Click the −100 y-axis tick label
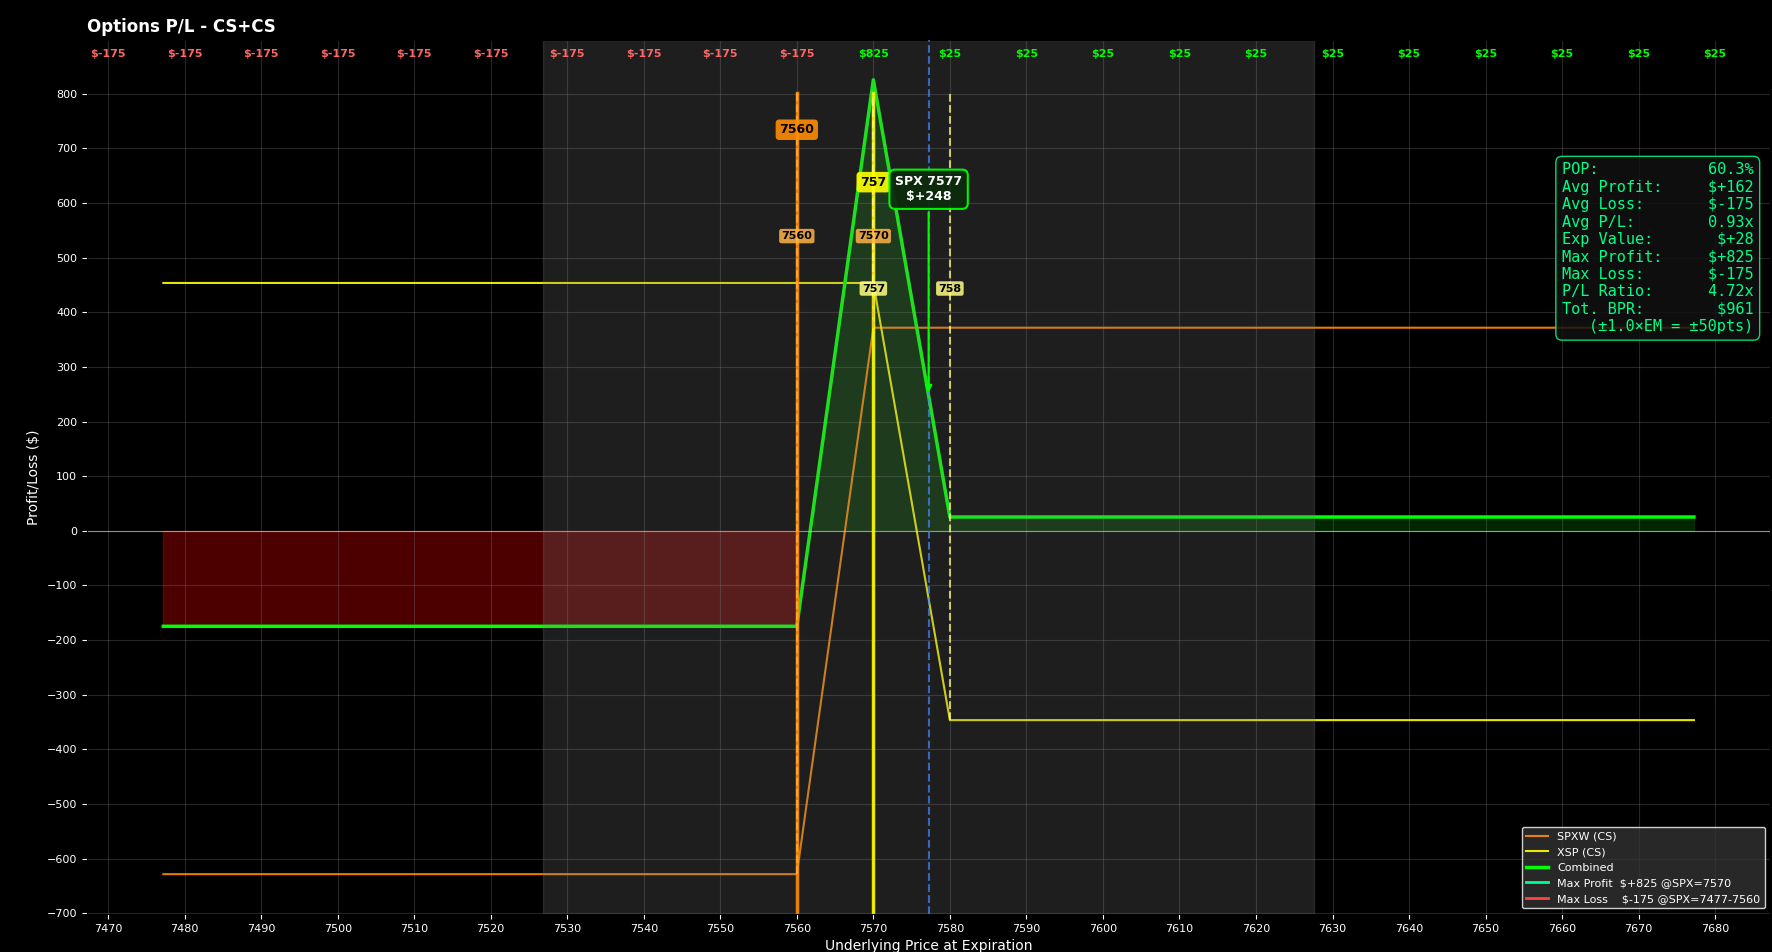Image resolution: width=1772 pixels, height=952 pixels. (60, 586)
